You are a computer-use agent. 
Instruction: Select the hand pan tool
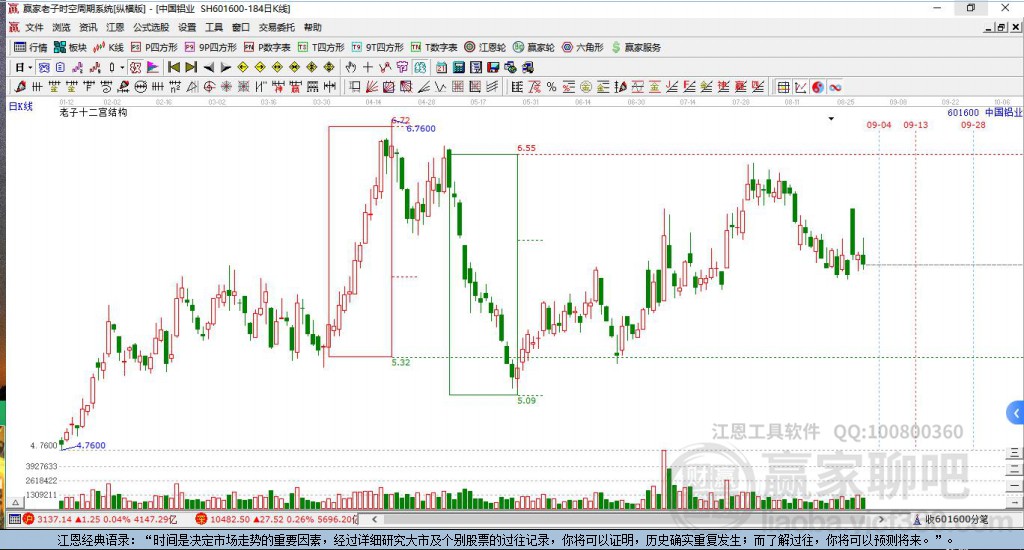point(351,67)
